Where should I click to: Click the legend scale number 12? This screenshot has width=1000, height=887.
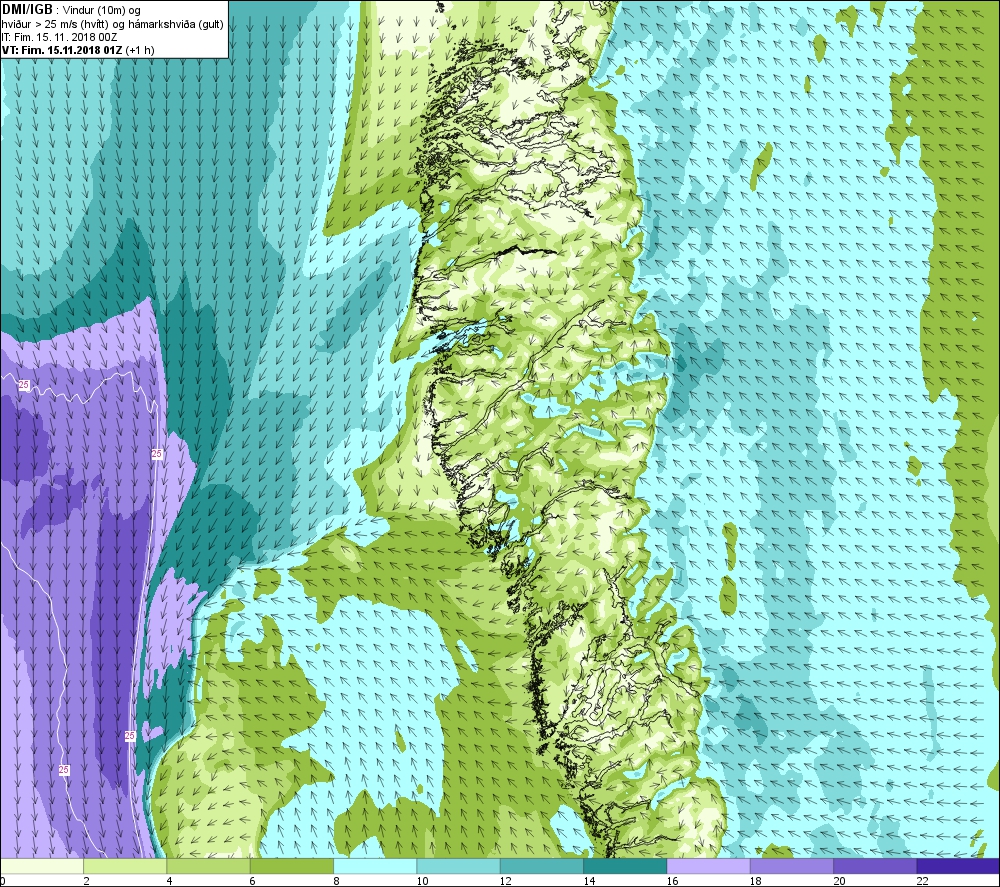pyautogui.click(x=506, y=881)
